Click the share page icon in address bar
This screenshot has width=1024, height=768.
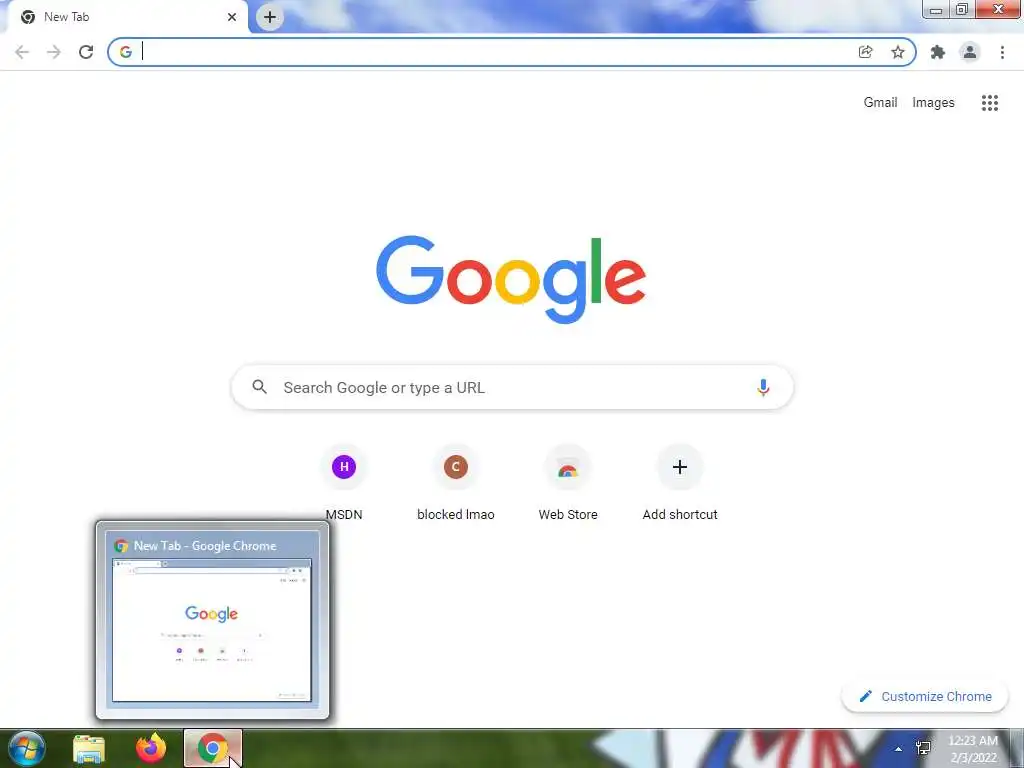point(865,52)
